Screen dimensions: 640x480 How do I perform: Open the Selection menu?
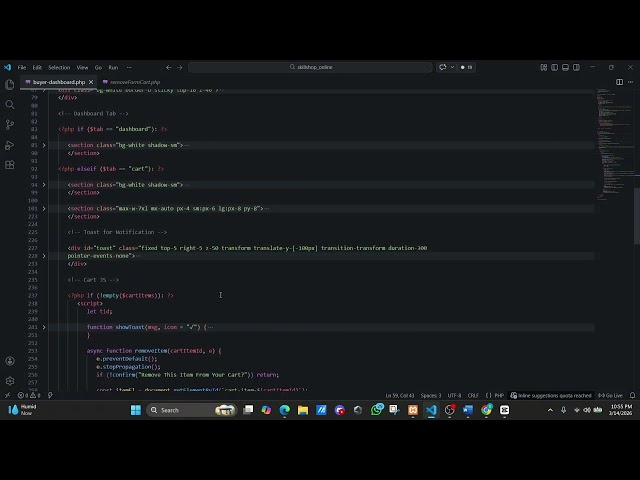click(59, 67)
